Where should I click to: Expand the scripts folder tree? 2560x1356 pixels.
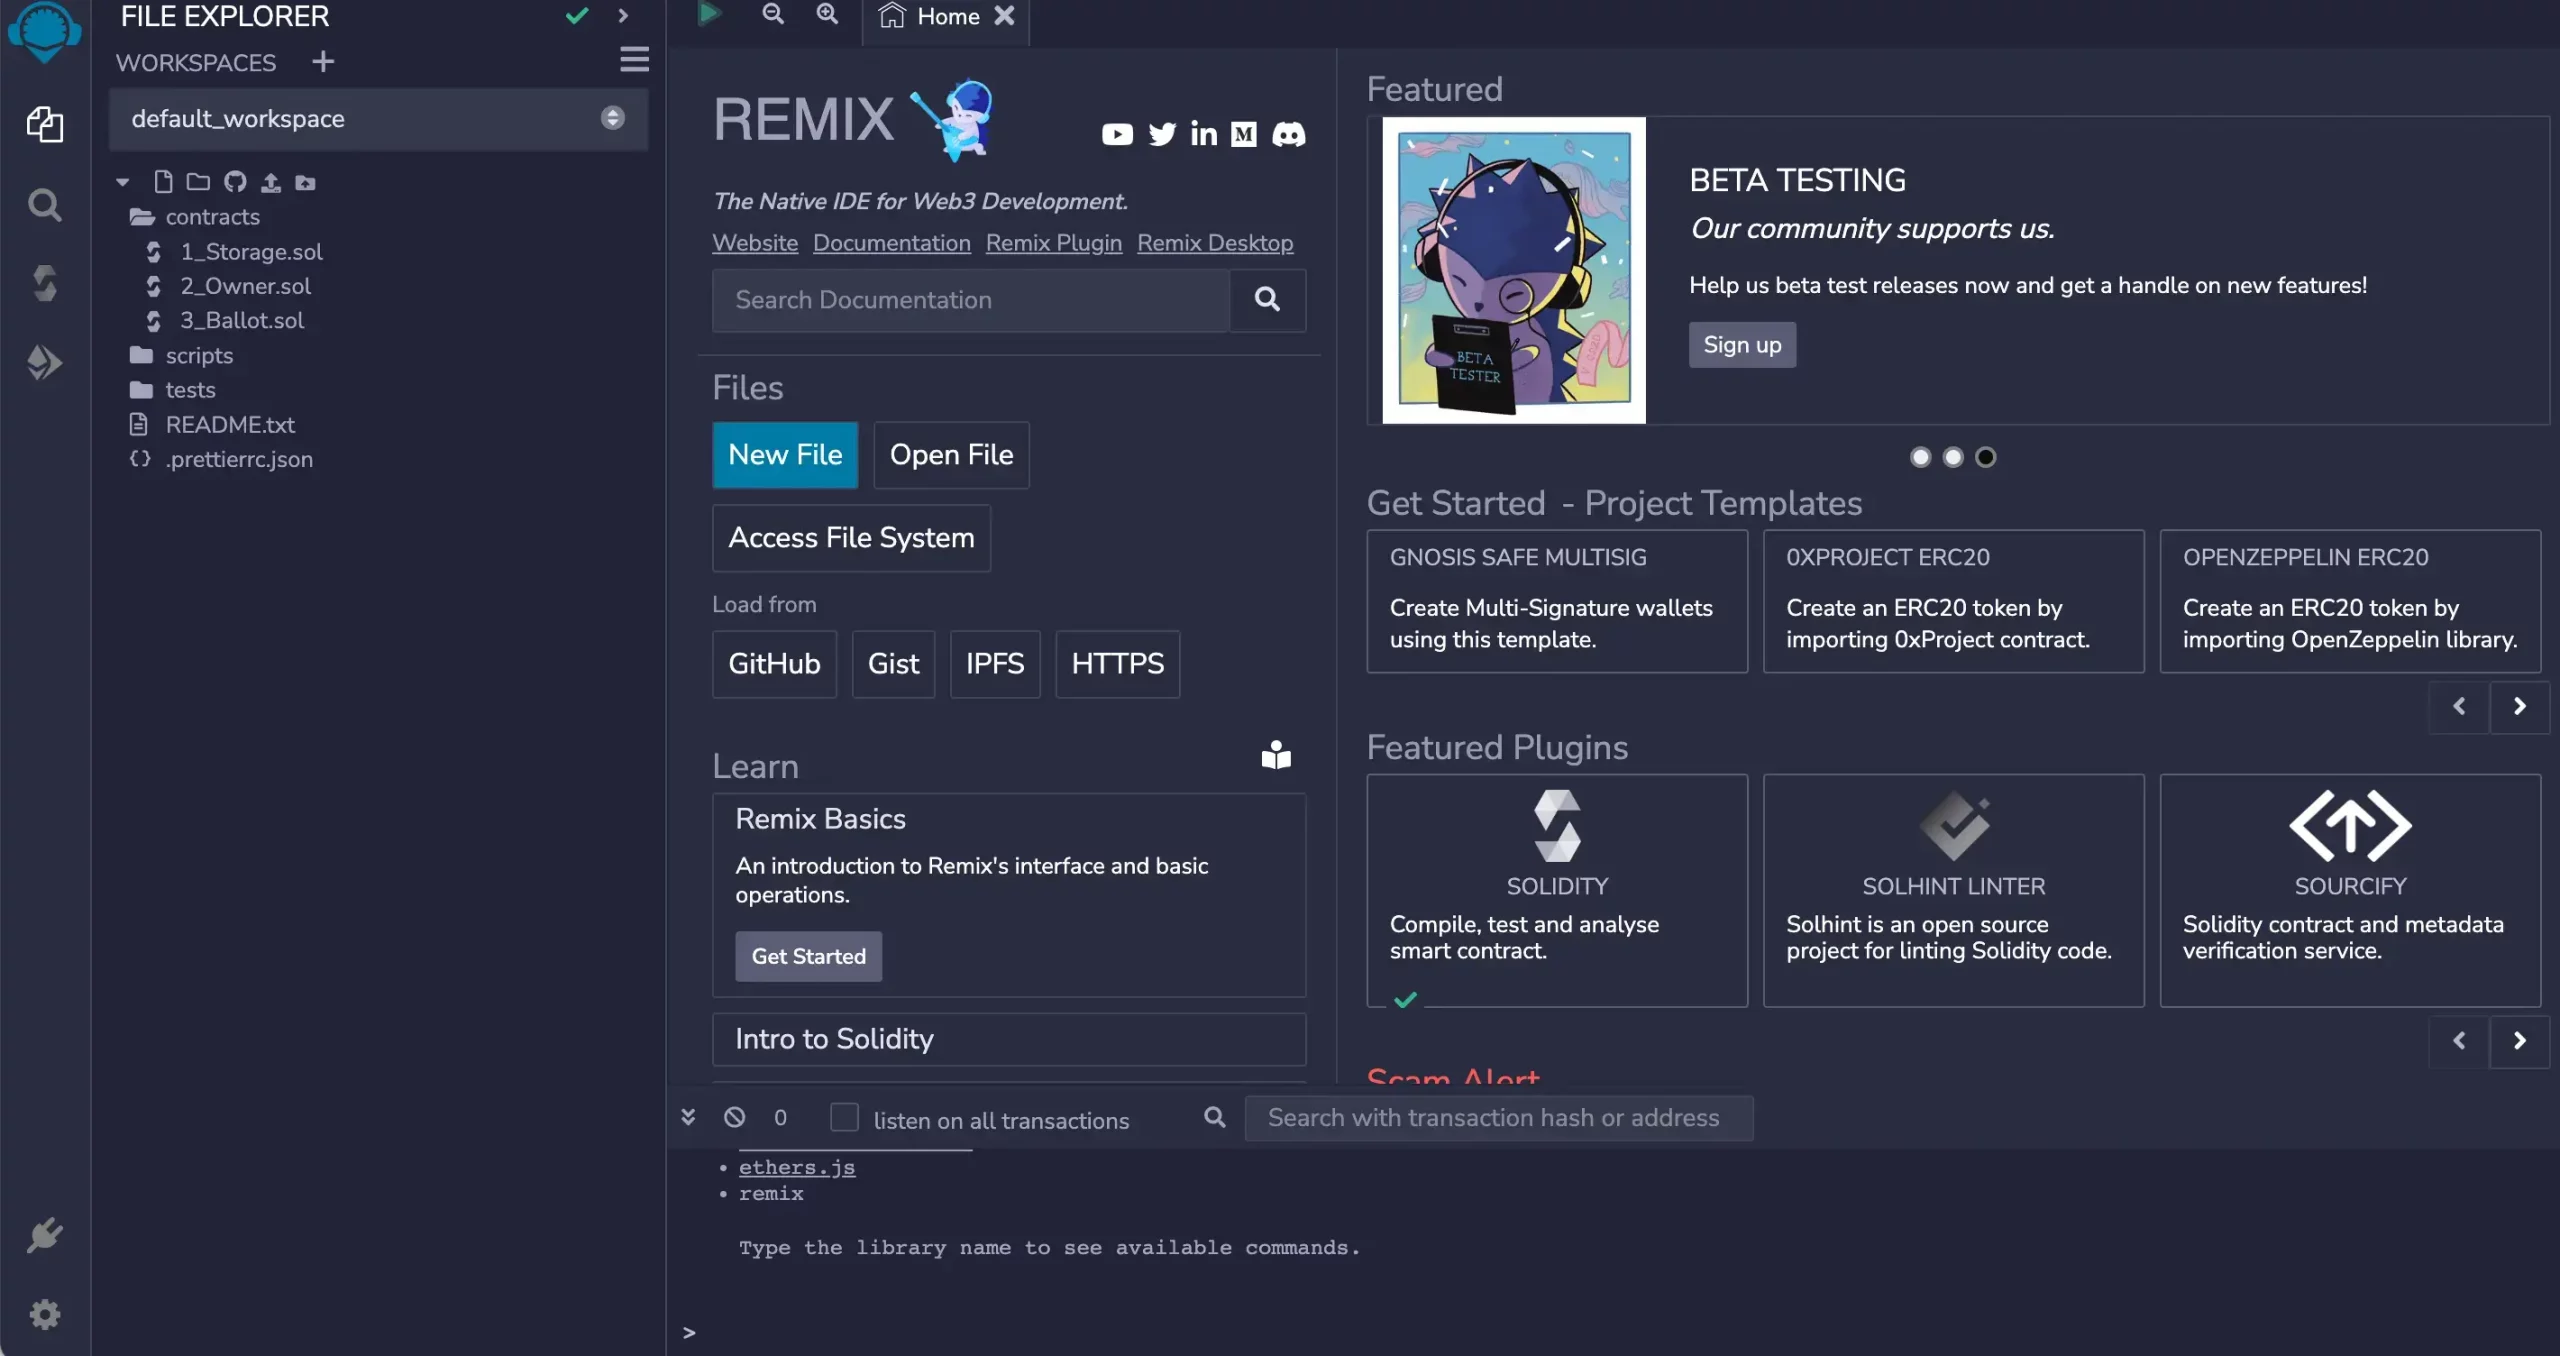[x=198, y=354]
